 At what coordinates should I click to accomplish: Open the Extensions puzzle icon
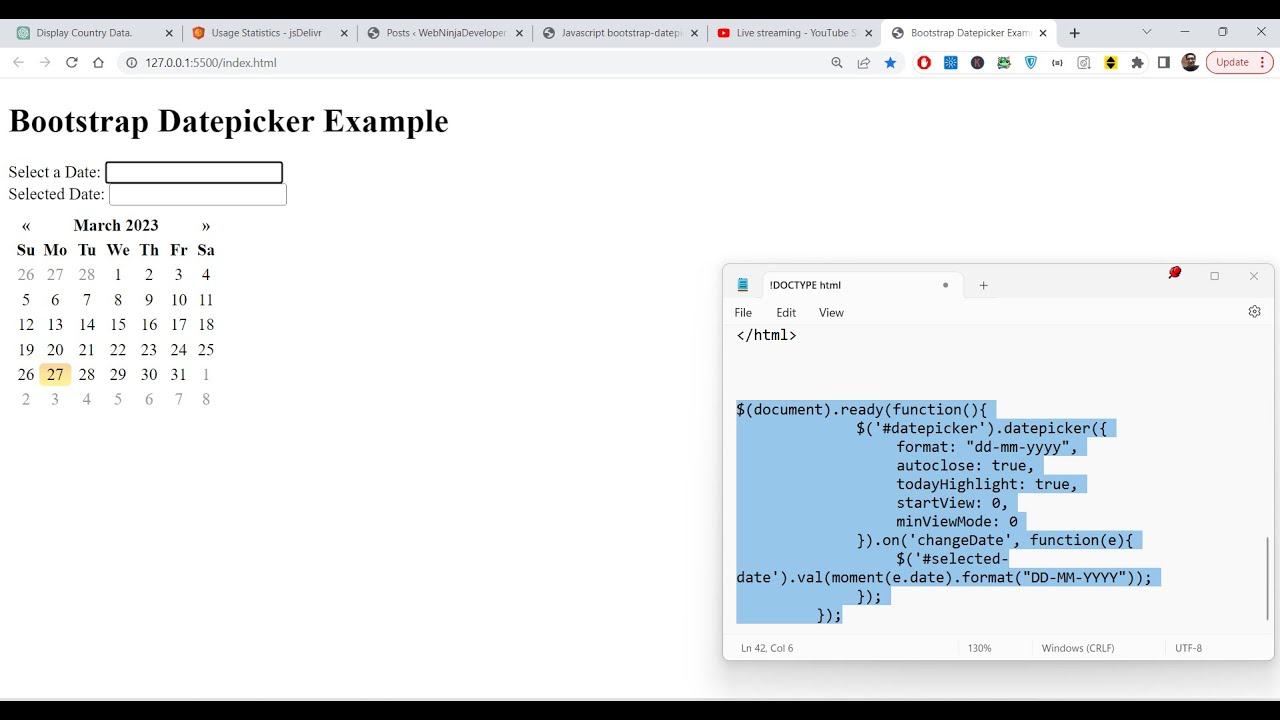coord(1137,62)
